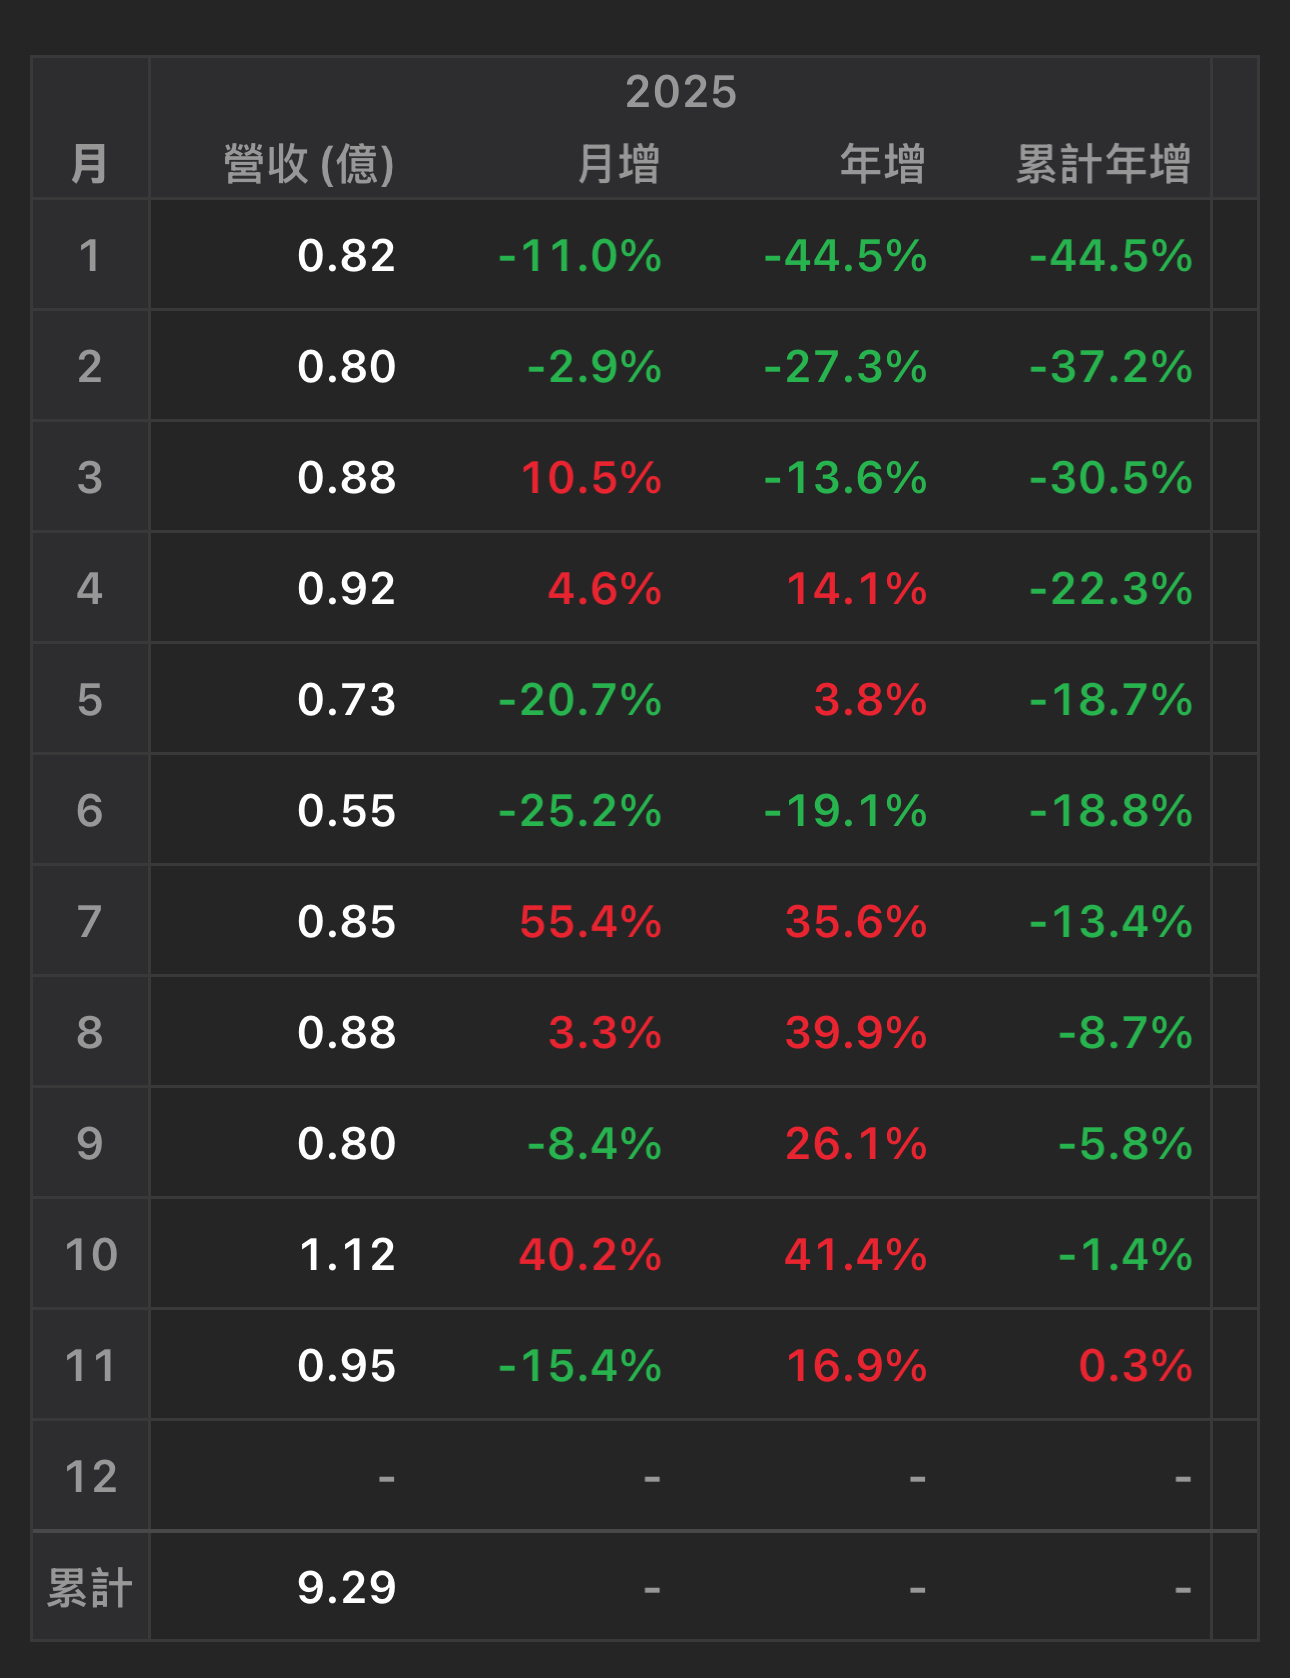
Task: Click the 2025 year header
Action: click(681, 92)
